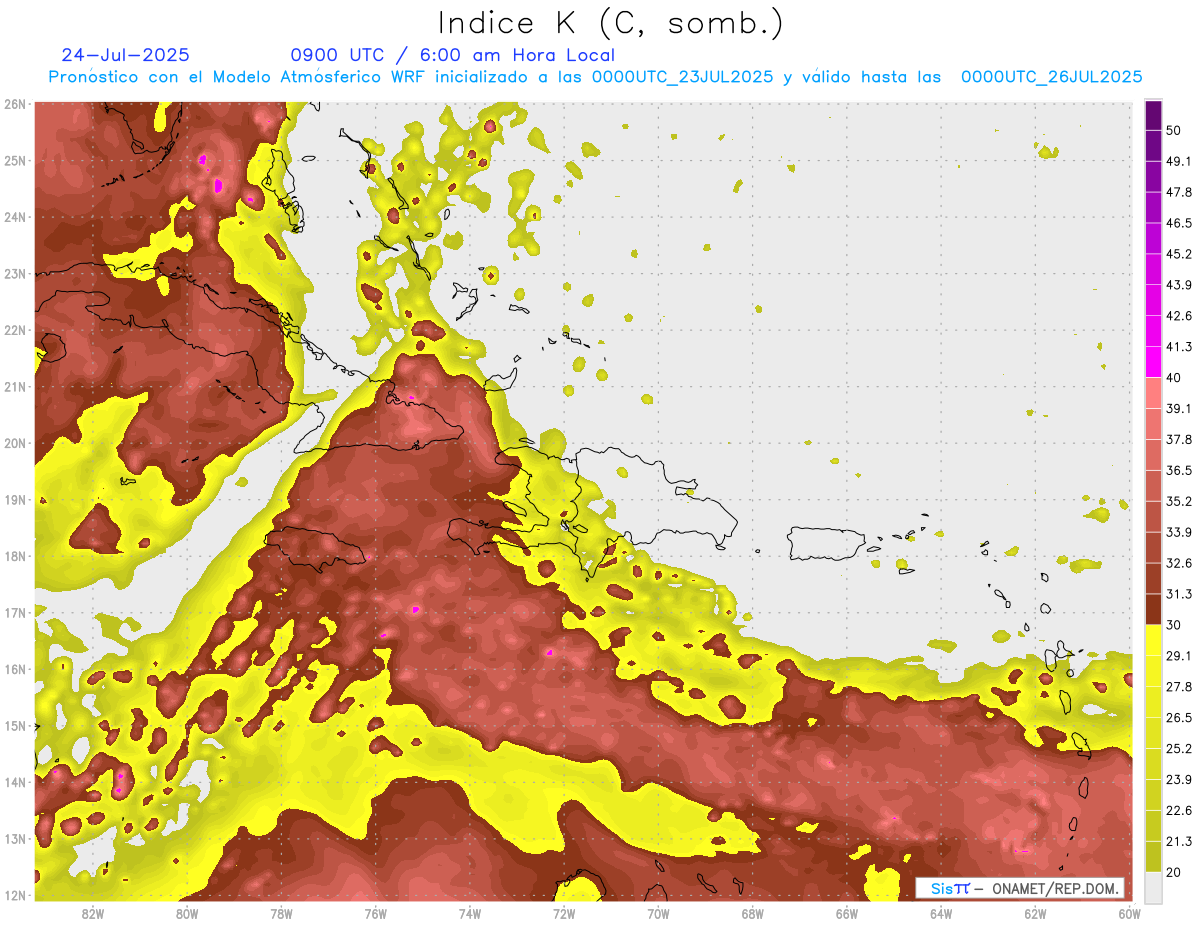Click the latitude label '17N'
Image resolution: width=1200 pixels, height=927 pixels.
[15, 613]
